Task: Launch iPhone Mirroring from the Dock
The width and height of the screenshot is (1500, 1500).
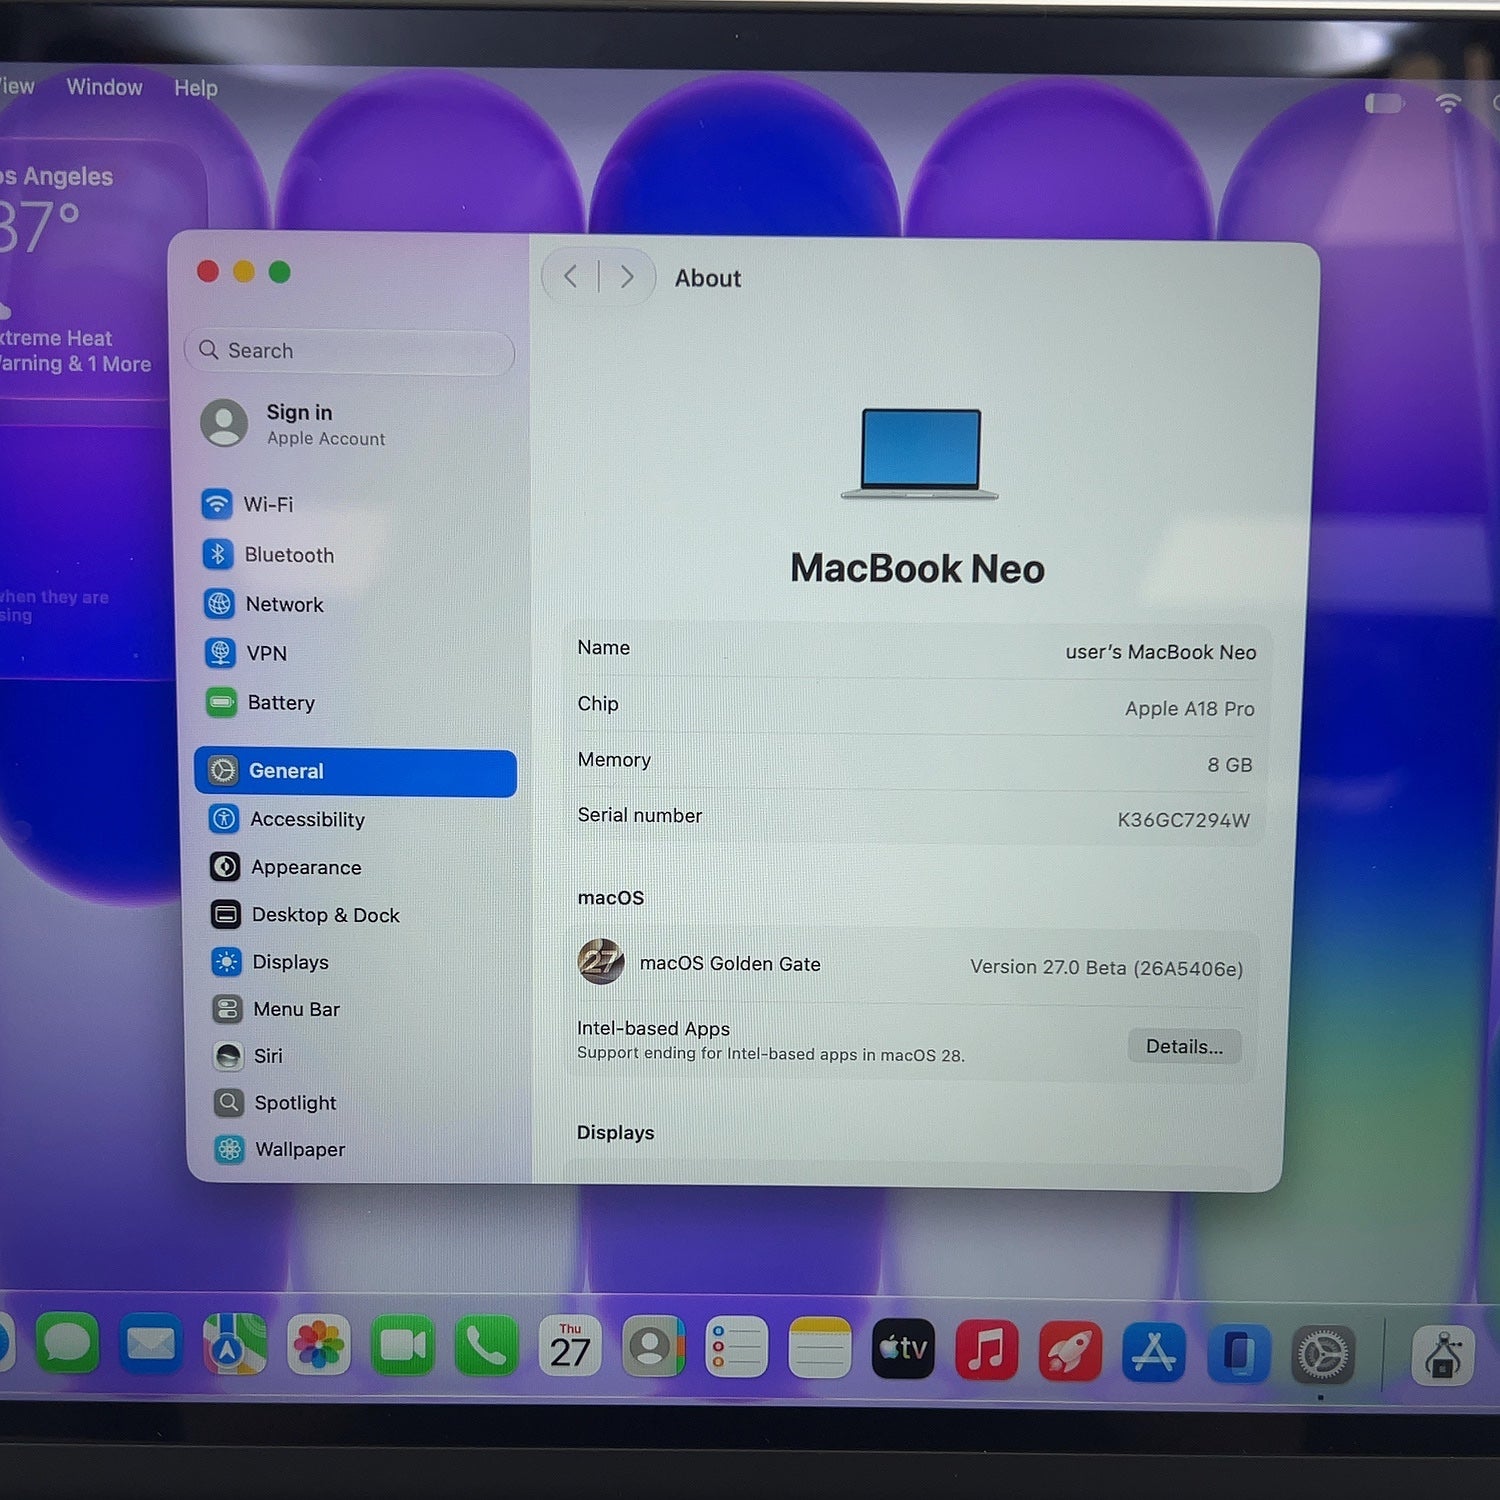Action: pyautogui.click(x=1238, y=1353)
